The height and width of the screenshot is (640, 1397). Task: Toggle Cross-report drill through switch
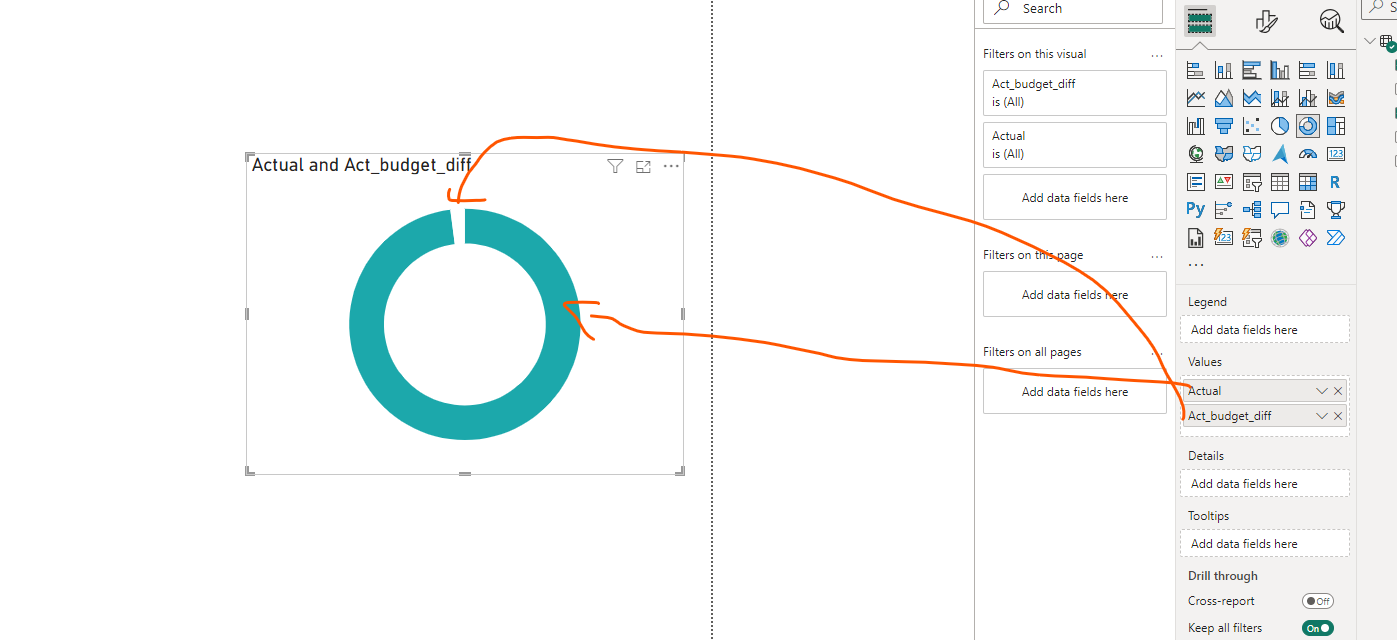tap(1317, 601)
